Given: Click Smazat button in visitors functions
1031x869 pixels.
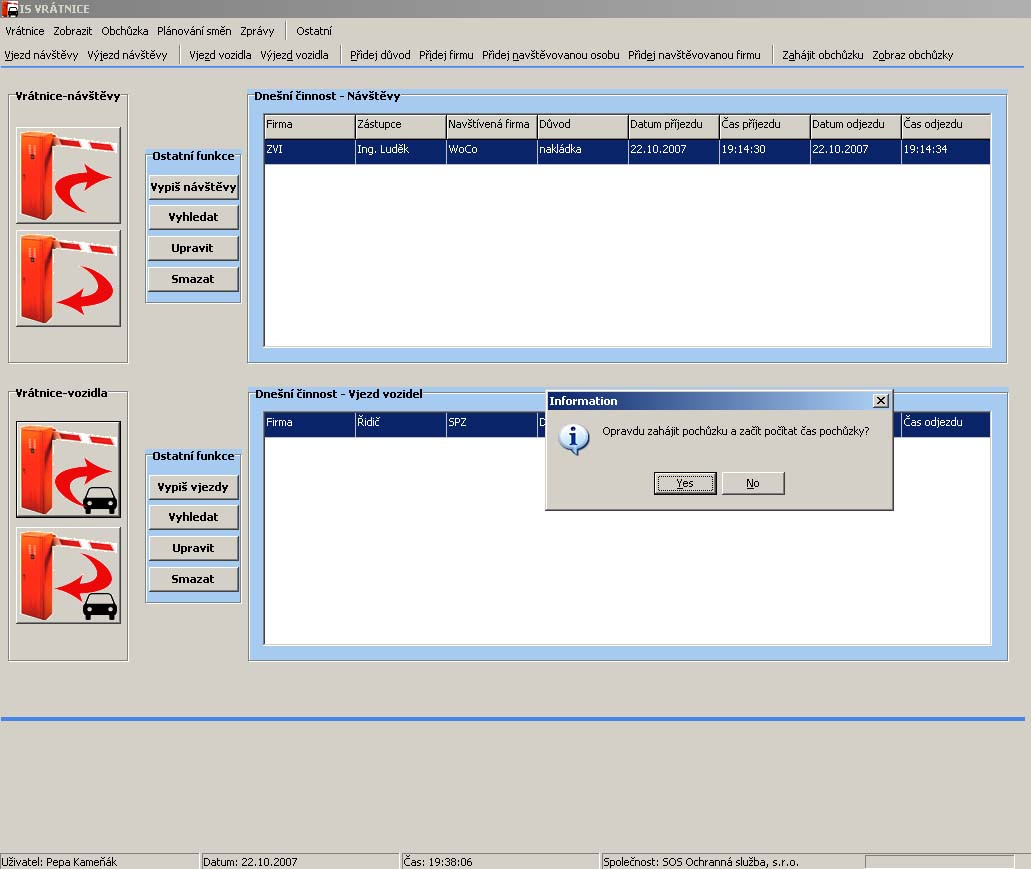Looking at the screenshot, I should (x=193, y=279).
